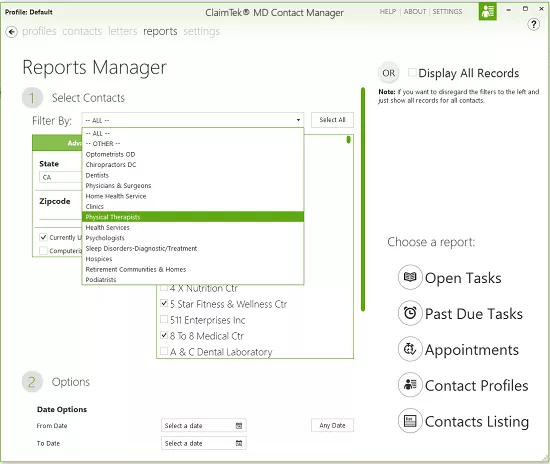This screenshot has height=464, width=550.
Task: Run the Open Tasks report
Action: 463,278
